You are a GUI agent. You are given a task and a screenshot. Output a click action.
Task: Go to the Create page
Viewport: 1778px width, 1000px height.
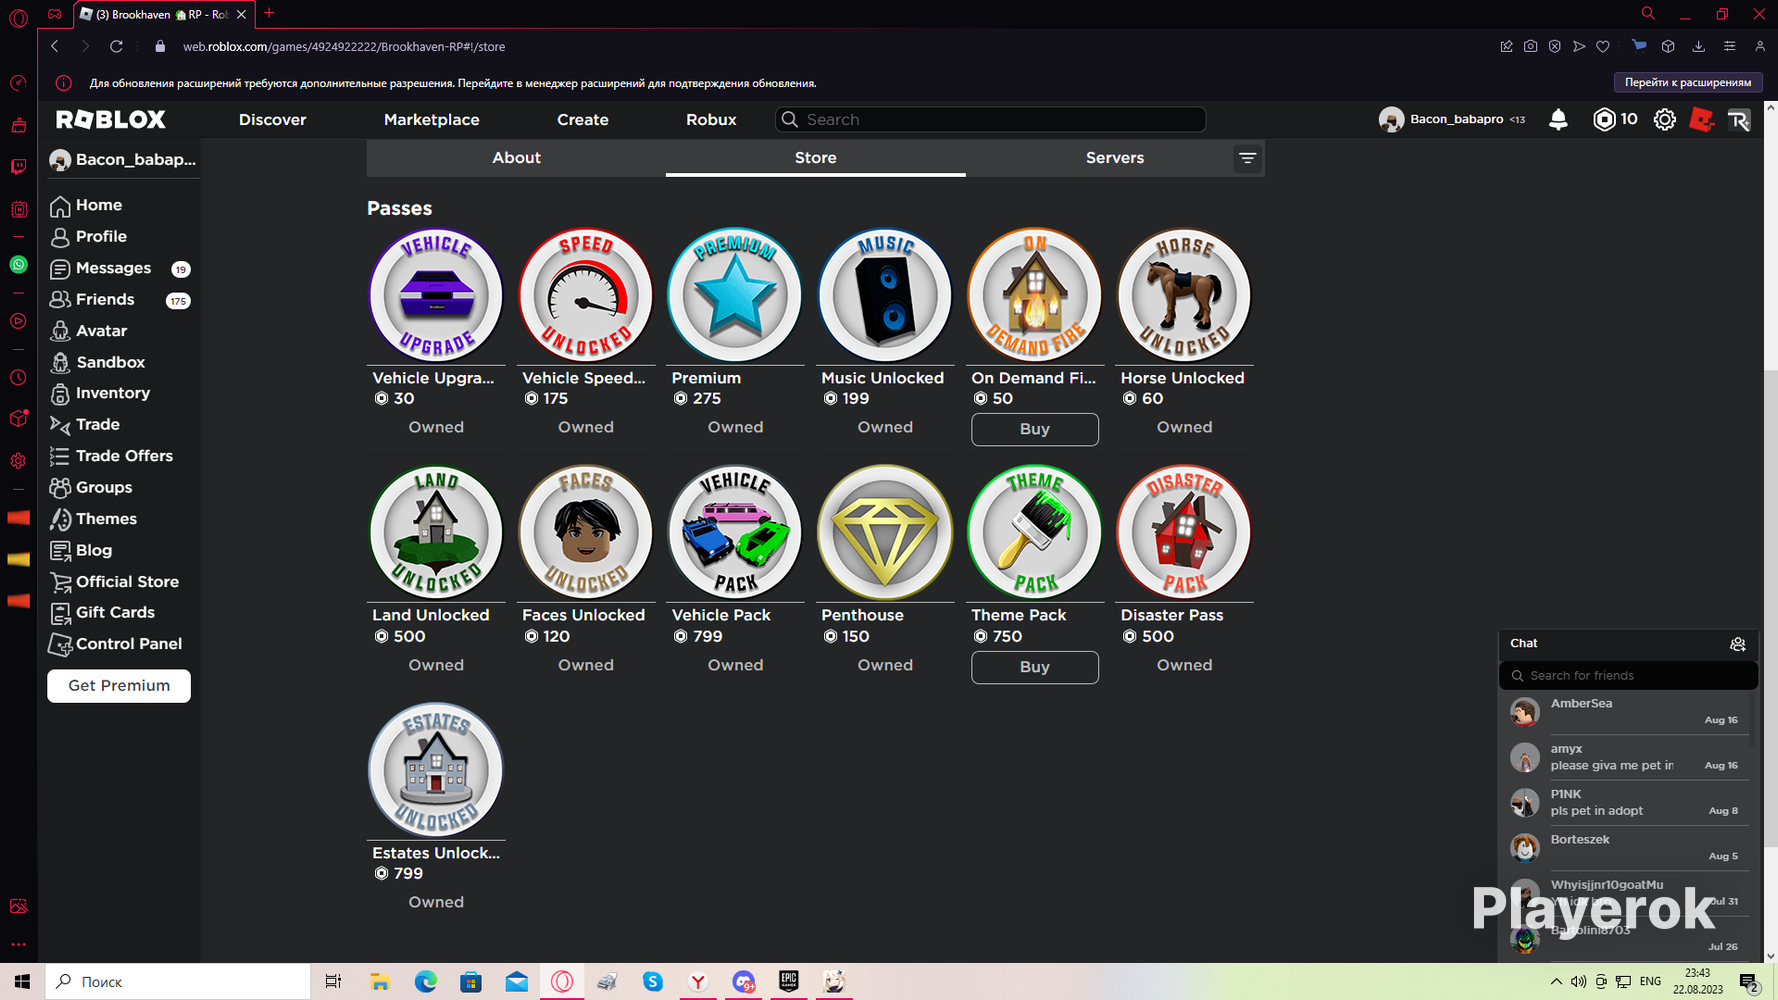[x=583, y=120]
